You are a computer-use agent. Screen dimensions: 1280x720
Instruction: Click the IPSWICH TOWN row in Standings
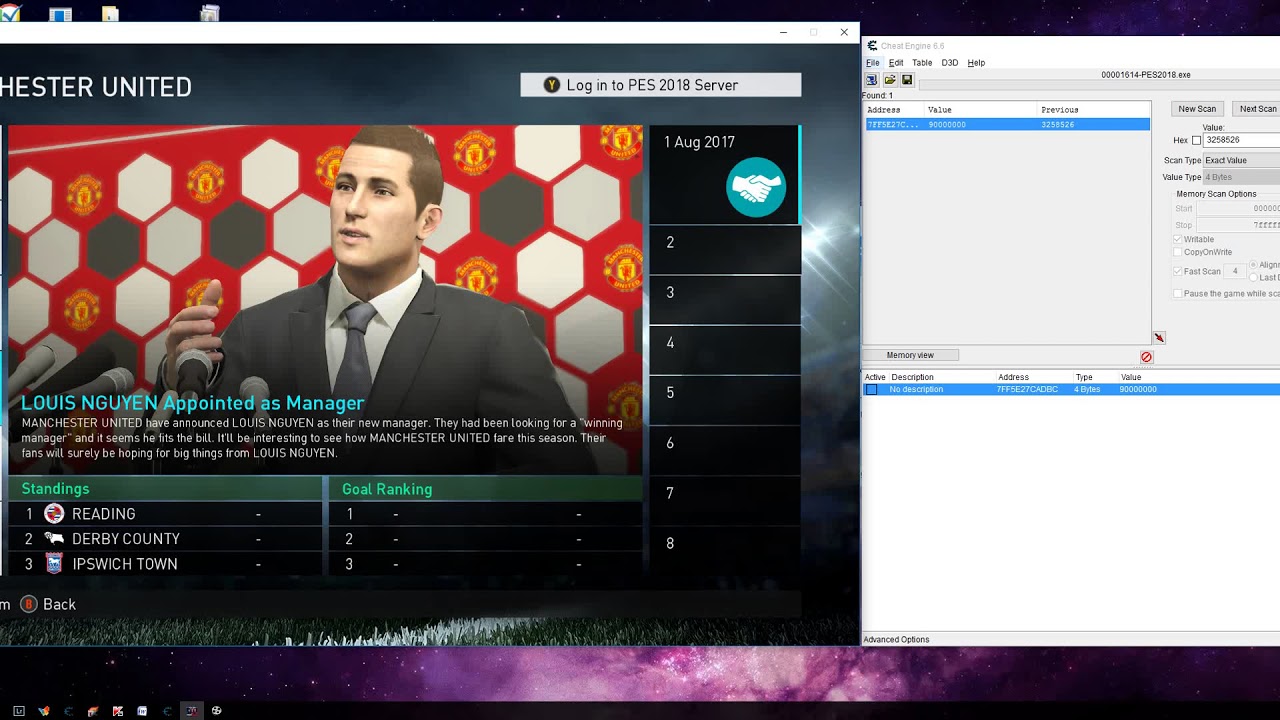click(x=165, y=564)
